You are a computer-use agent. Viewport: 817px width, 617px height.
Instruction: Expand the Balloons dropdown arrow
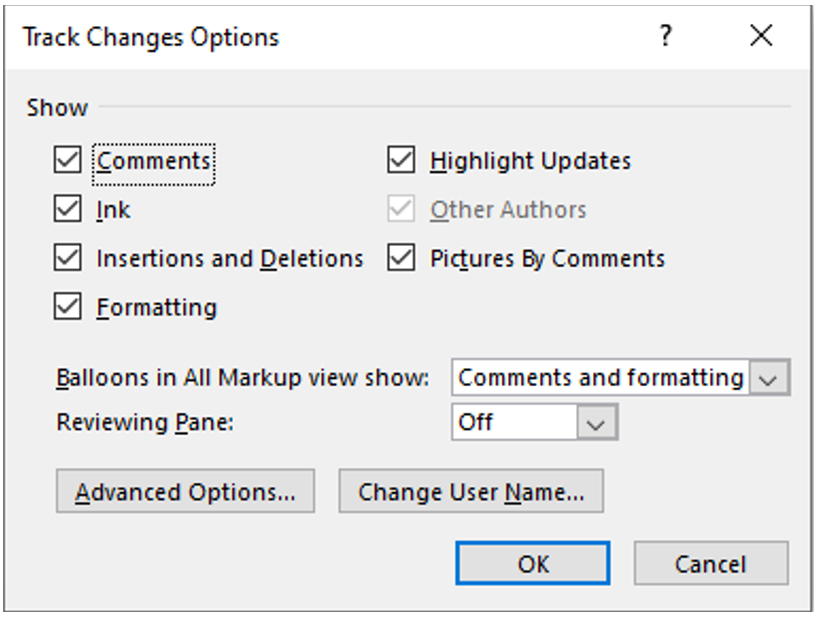[x=768, y=378]
